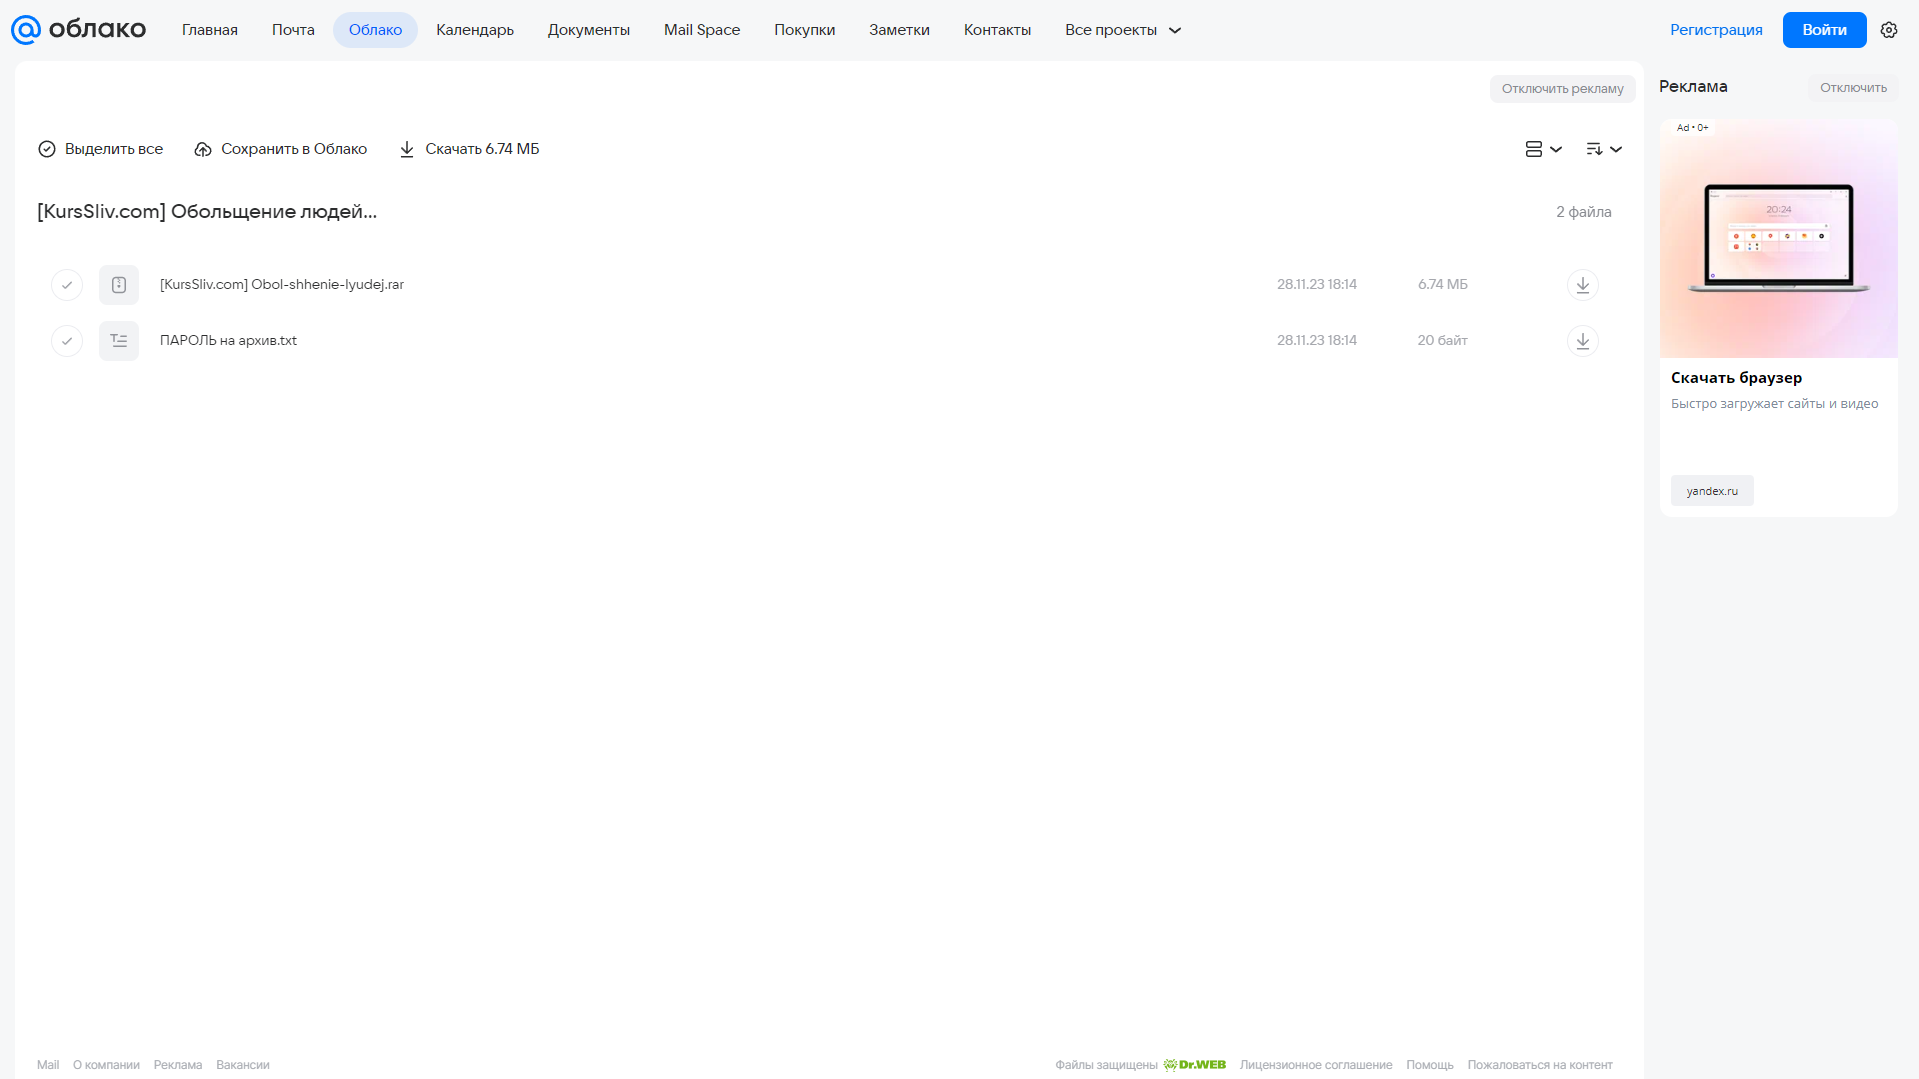Open the Календарь section
The height and width of the screenshot is (1079, 1919).
(475, 30)
